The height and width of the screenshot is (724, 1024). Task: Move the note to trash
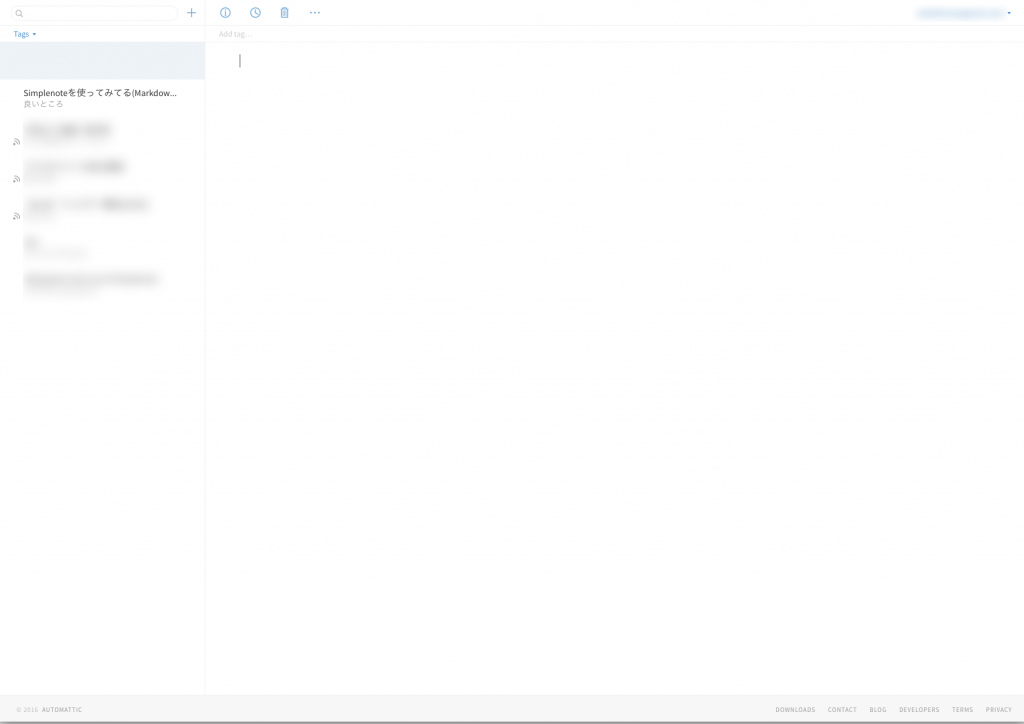pyautogui.click(x=284, y=13)
